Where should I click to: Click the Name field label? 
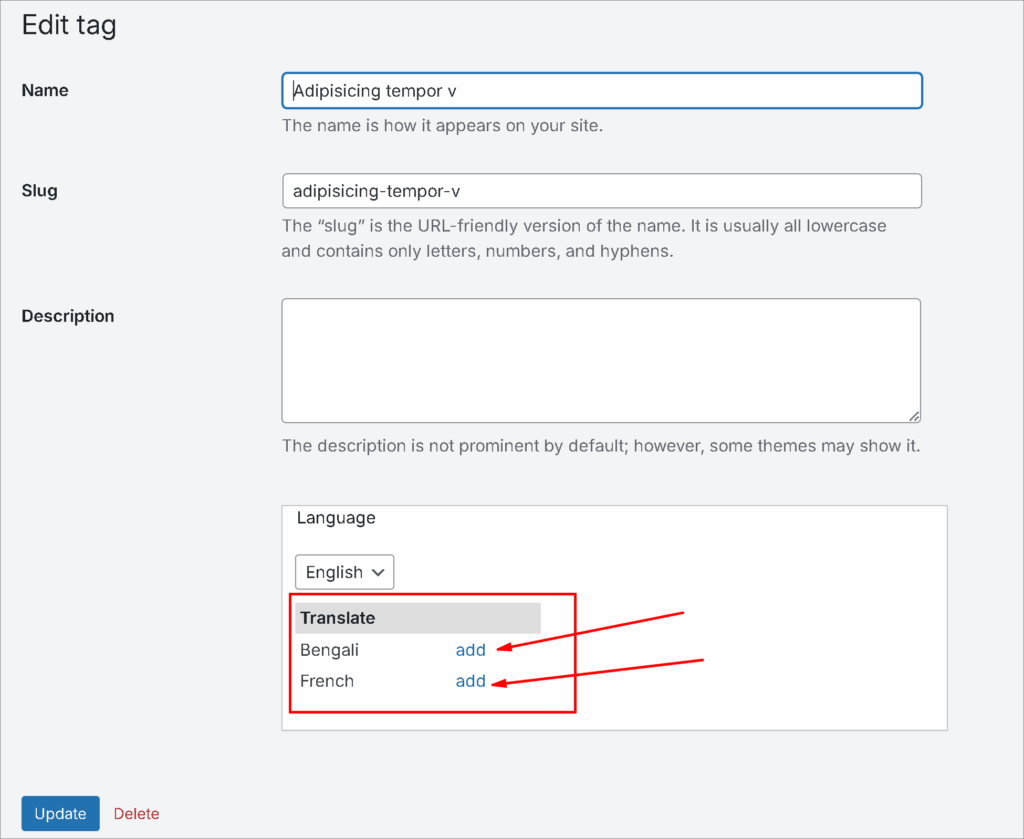click(45, 90)
